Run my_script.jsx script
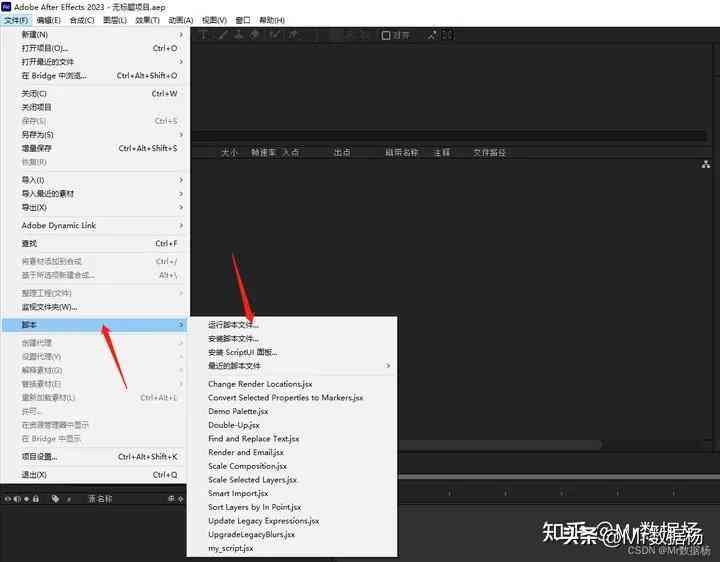Screen dimensions: 720x562 292,548
